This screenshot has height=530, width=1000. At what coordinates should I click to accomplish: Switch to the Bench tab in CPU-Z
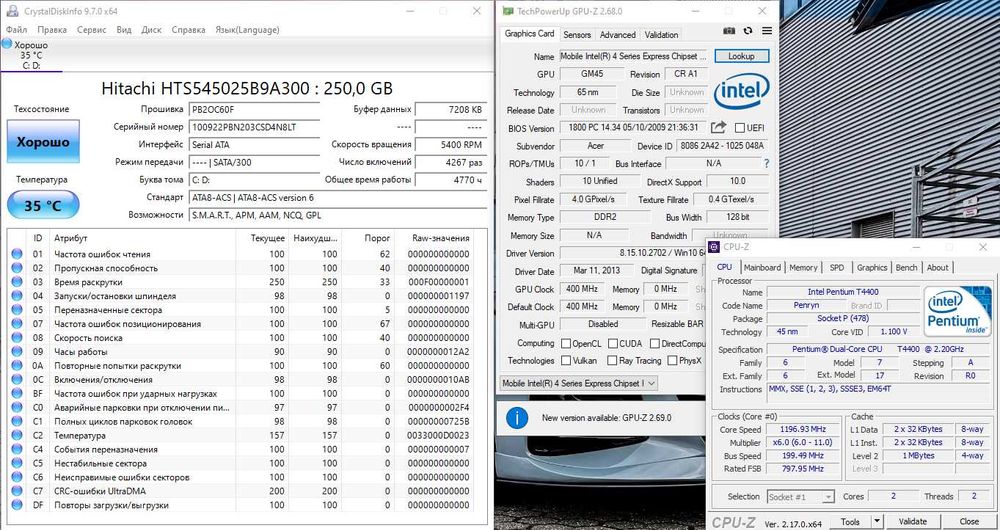click(x=906, y=267)
